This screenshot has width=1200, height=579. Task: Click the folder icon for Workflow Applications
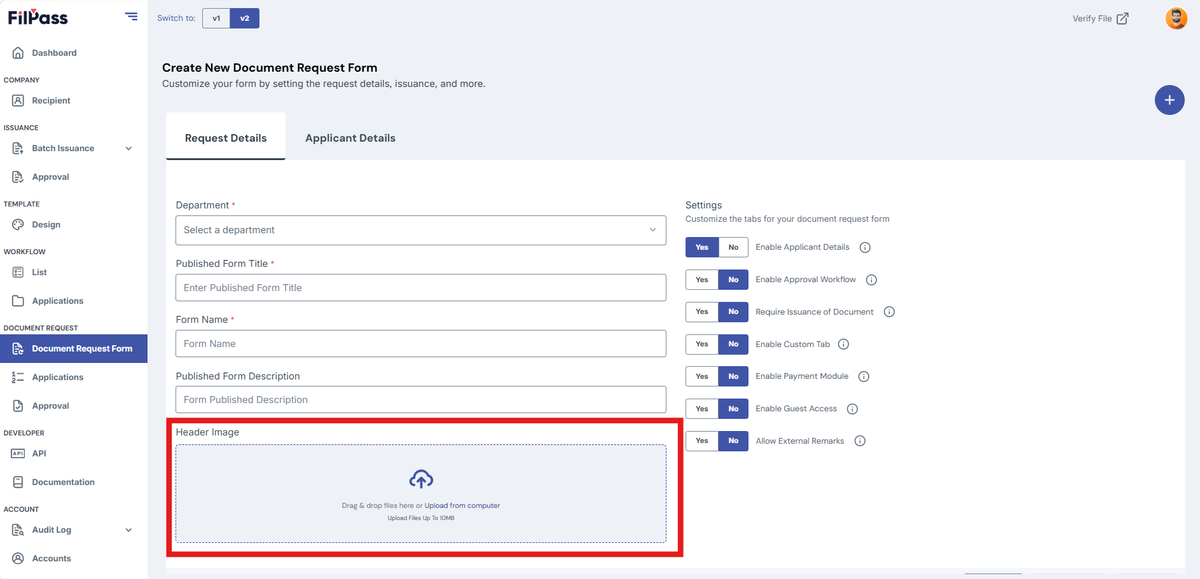tap(18, 301)
